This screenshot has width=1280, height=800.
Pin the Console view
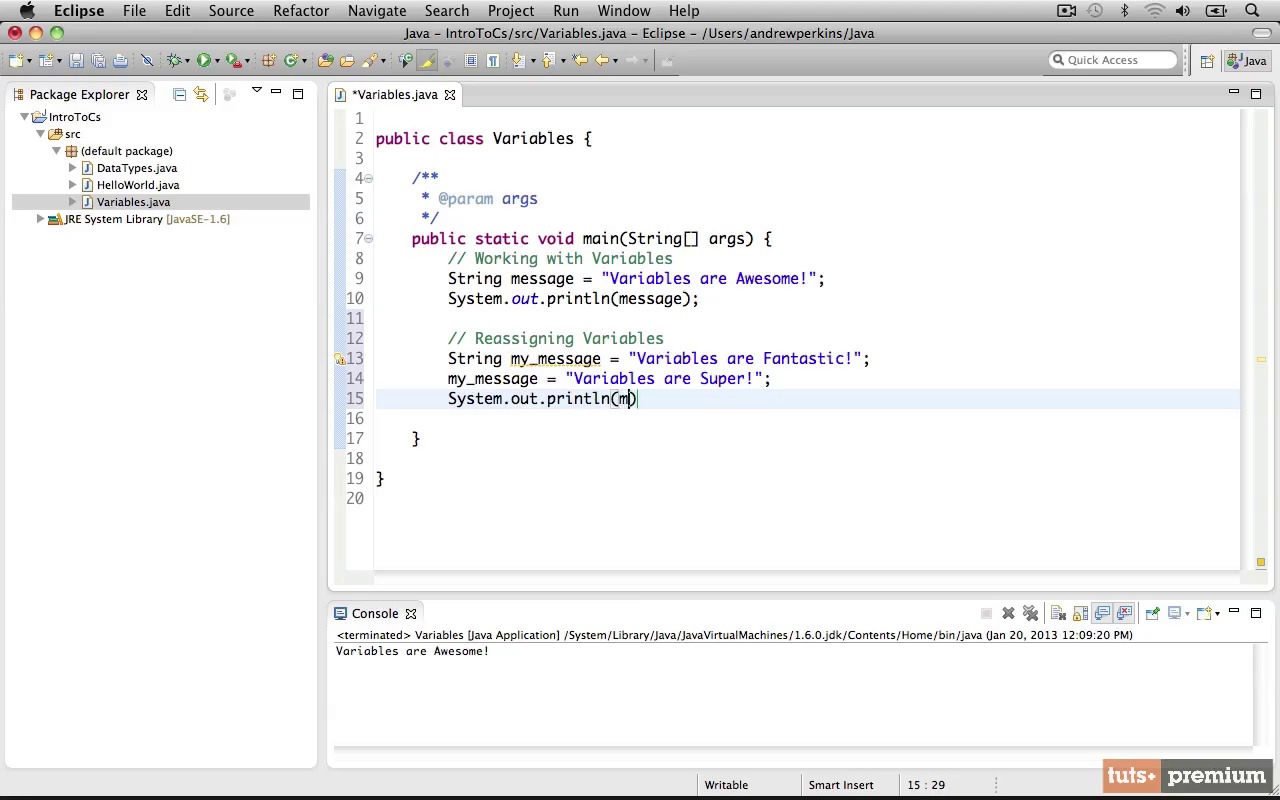coord(1152,613)
